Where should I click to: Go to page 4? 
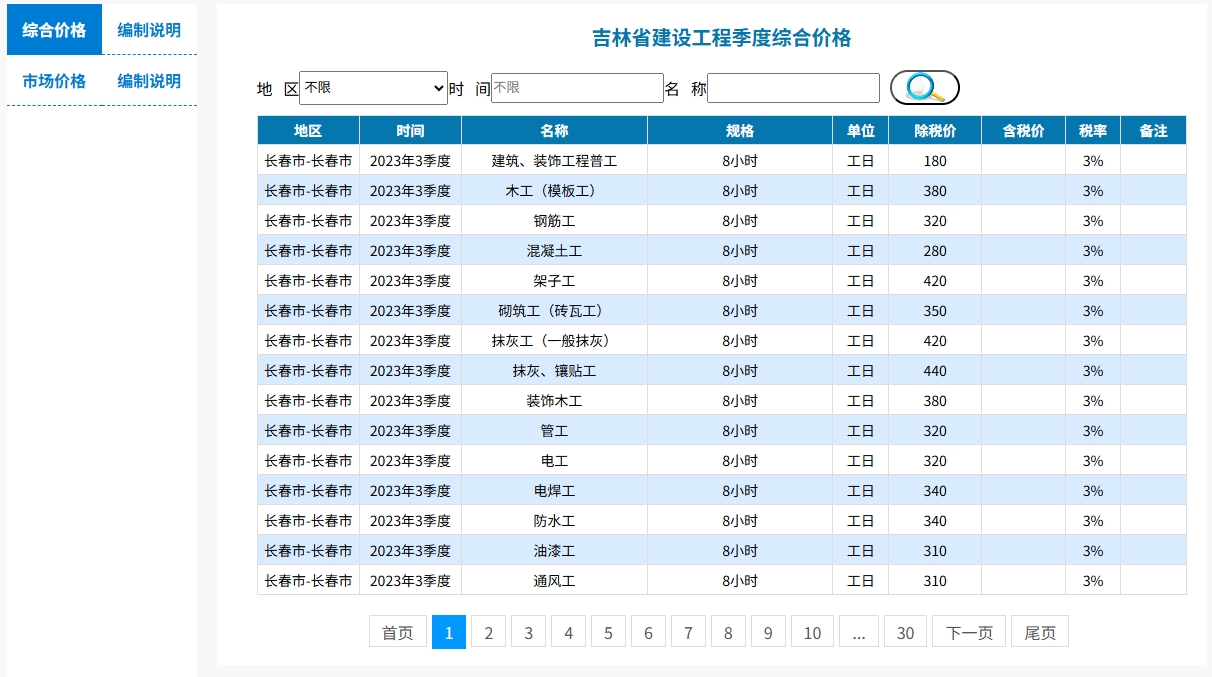pyautogui.click(x=568, y=632)
